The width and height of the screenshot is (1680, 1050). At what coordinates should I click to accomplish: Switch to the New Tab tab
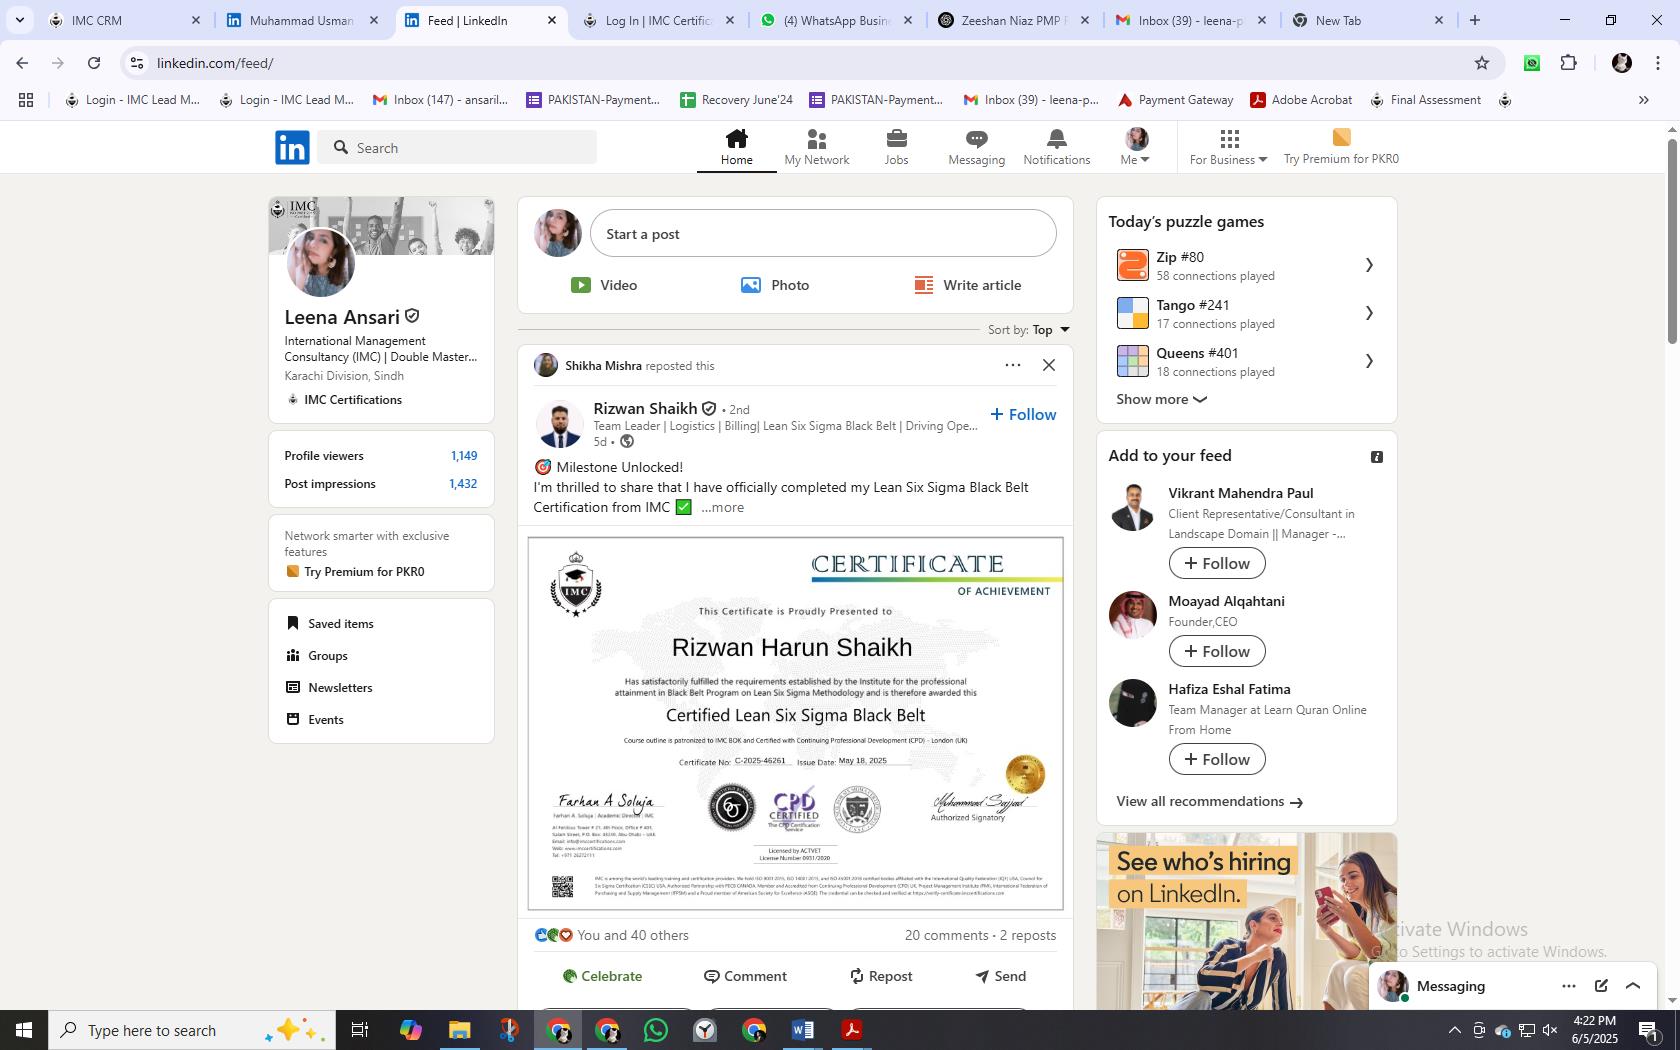click(1369, 20)
